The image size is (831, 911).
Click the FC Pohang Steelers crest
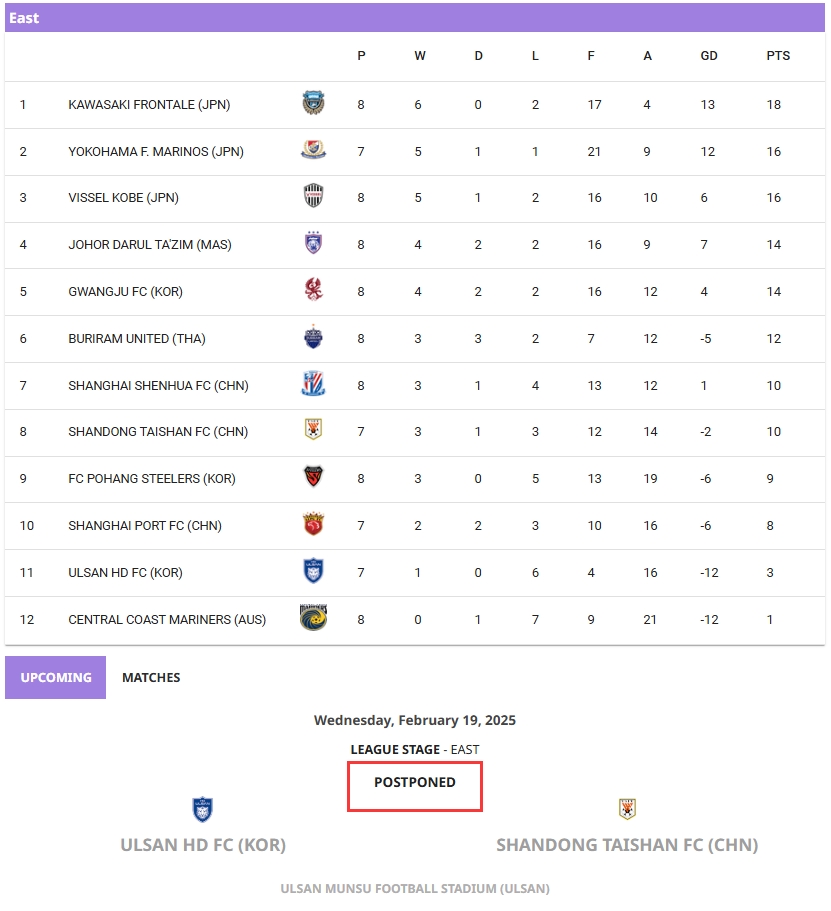point(313,477)
